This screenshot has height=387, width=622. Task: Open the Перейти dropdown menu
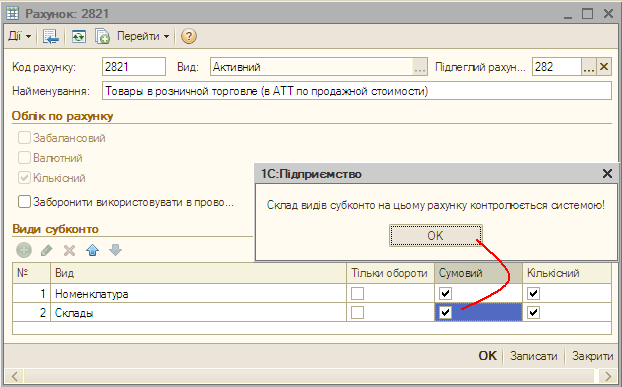pos(143,36)
